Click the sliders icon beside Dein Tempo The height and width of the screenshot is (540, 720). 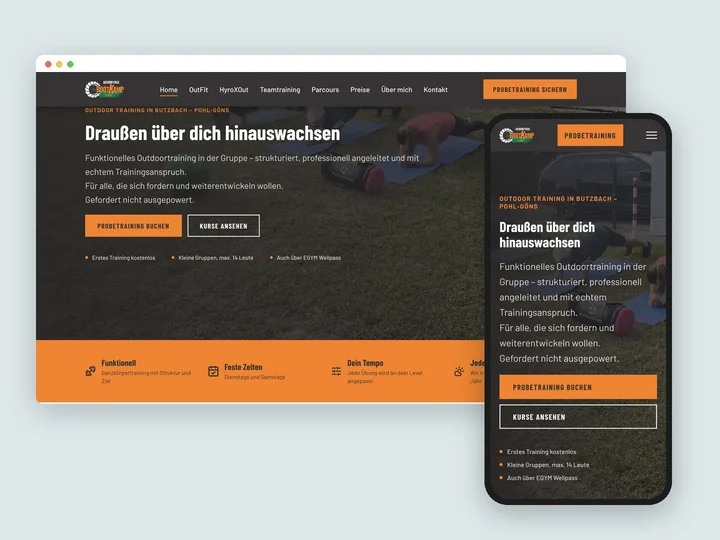coord(336,371)
